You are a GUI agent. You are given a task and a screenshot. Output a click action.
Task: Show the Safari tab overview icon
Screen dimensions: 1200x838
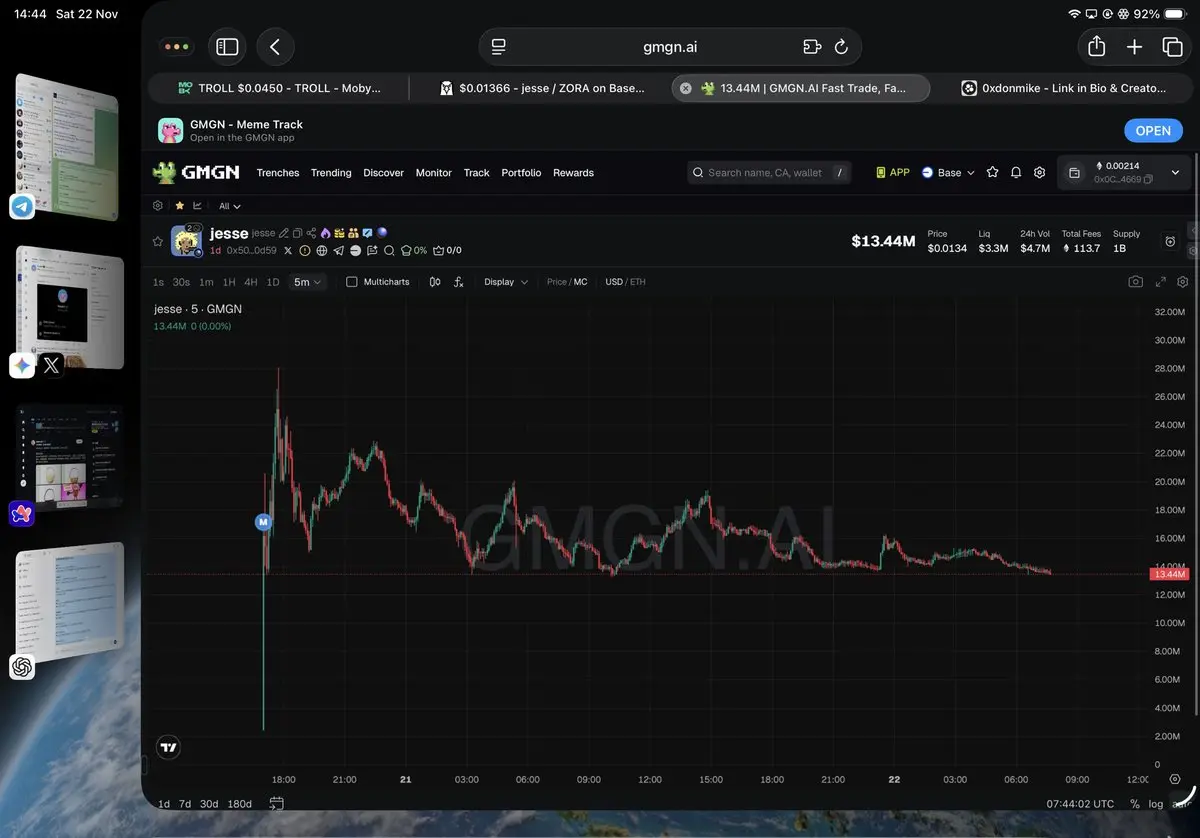click(x=1172, y=47)
